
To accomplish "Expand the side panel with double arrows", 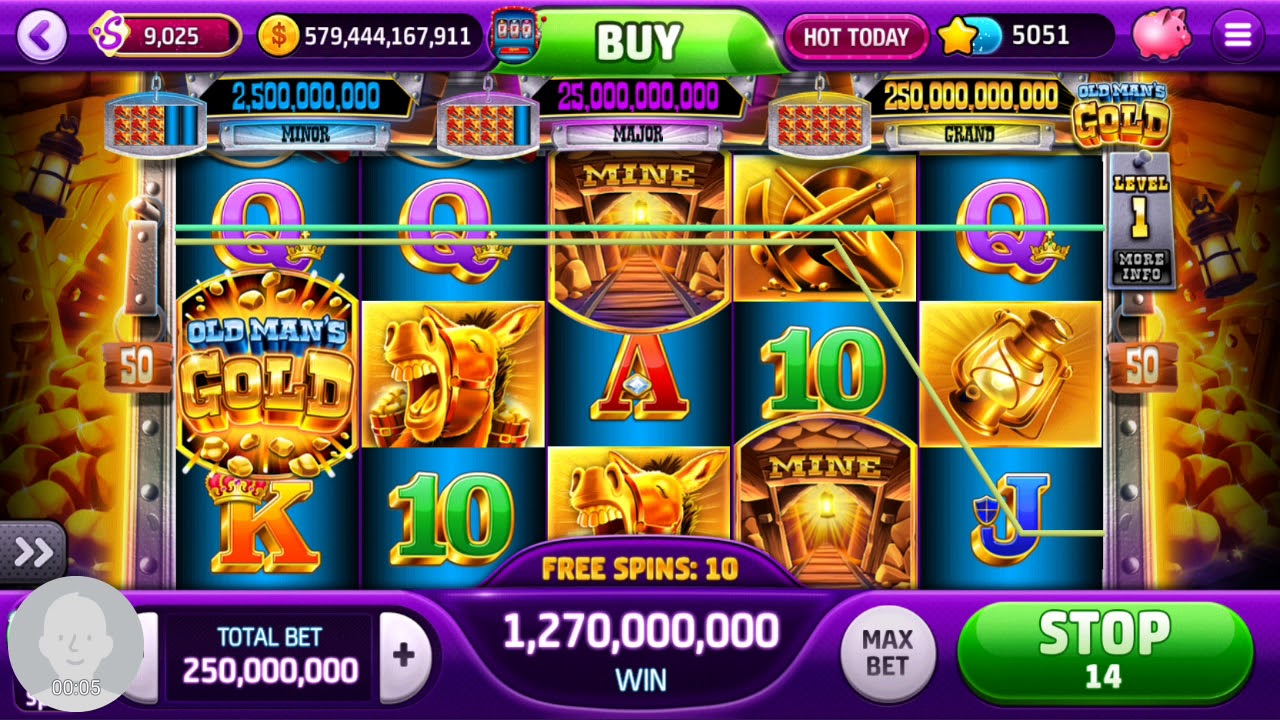I will point(32,552).
